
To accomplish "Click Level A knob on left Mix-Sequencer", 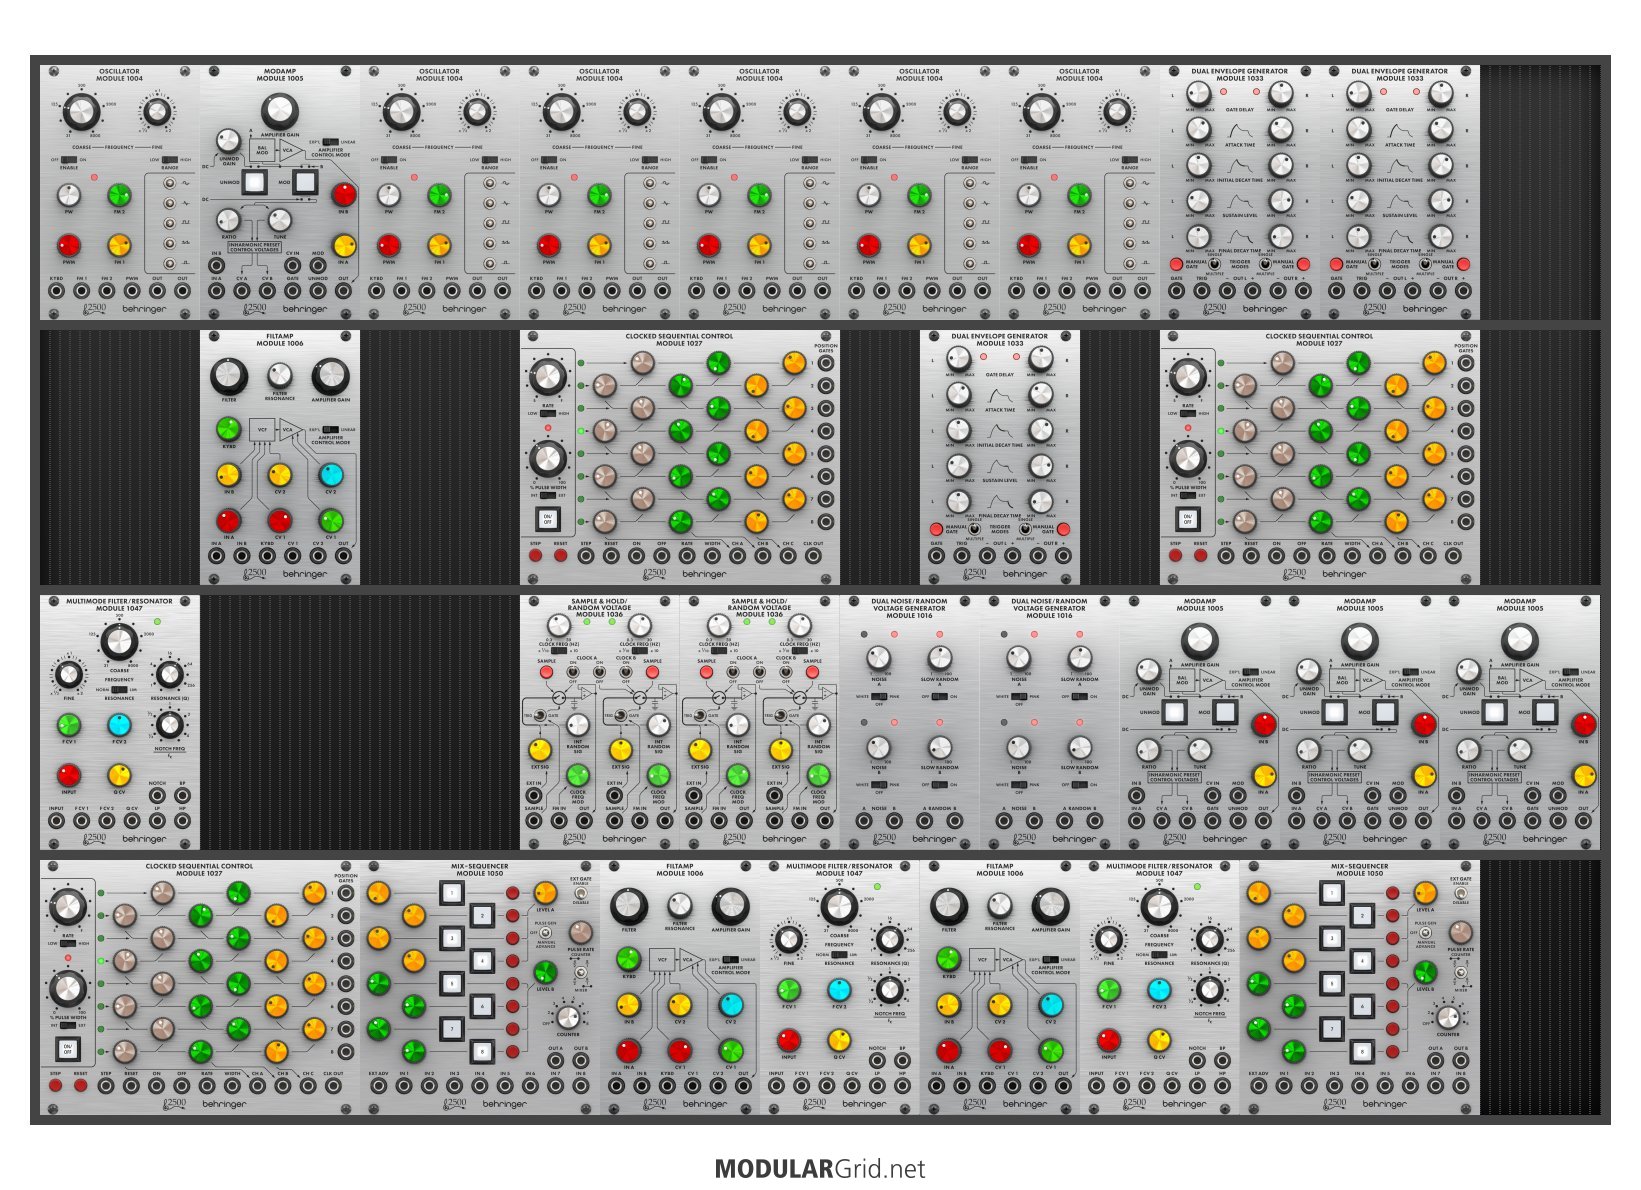I will 546,893.
